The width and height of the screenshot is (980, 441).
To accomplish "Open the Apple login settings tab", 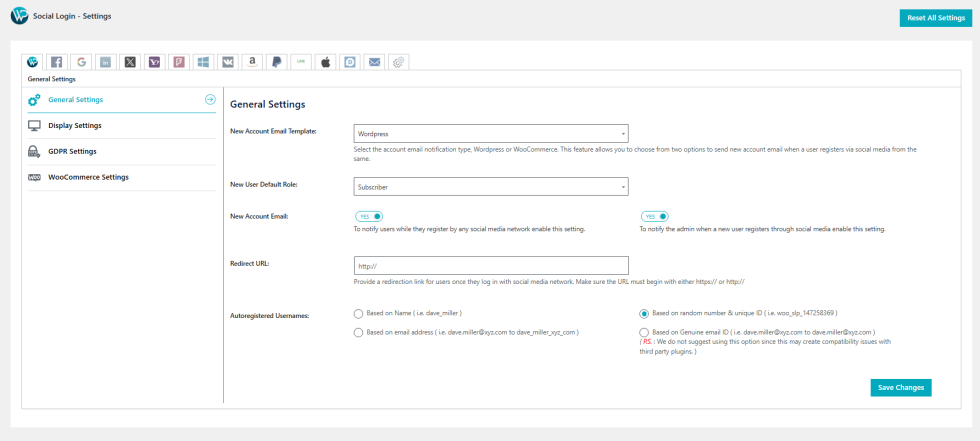I will (x=325, y=62).
